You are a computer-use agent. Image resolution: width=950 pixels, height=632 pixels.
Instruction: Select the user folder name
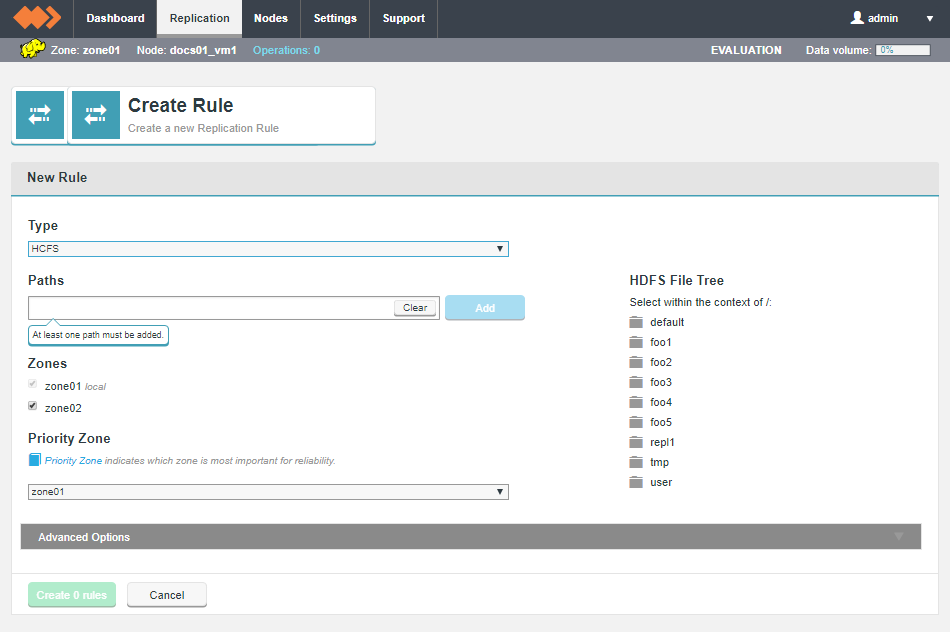tap(661, 482)
